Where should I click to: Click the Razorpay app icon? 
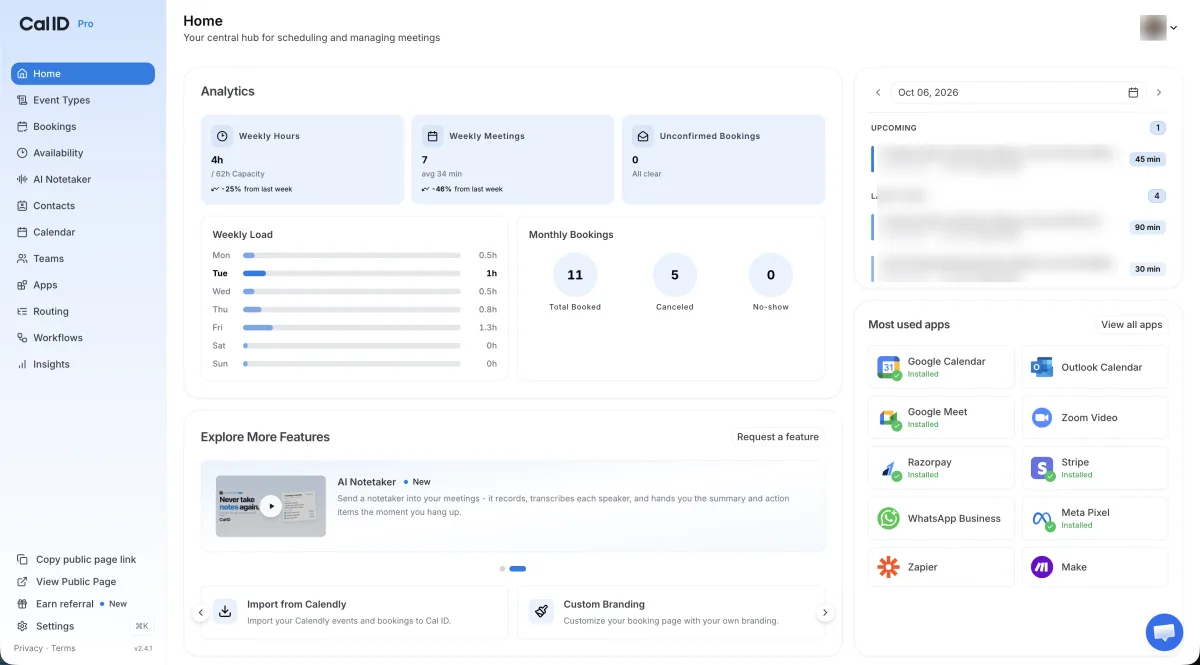(889, 468)
